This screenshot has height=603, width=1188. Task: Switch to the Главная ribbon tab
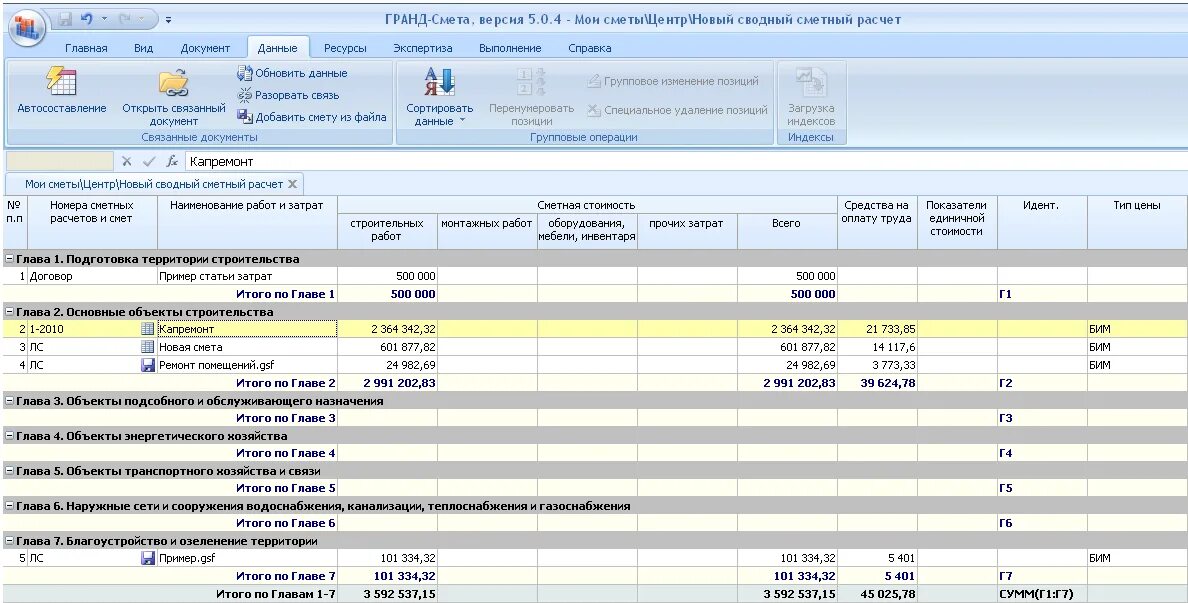click(x=86, y=48)
